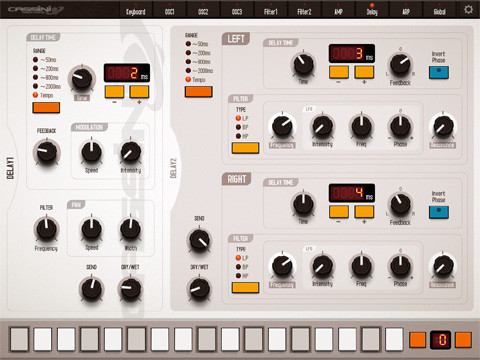Click Delay1 delay time minus button
Screen dimensions: 480x360
[x=114, y=92]
